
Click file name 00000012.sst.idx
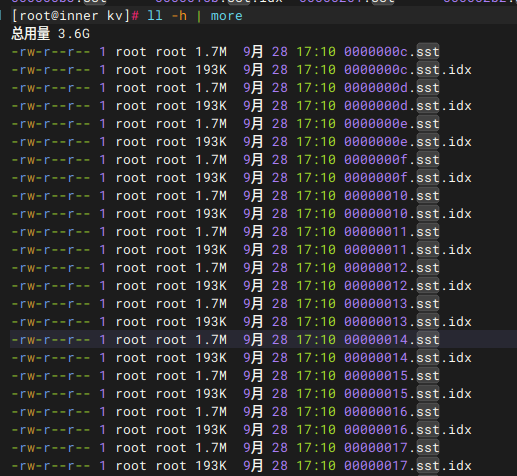tap(408, 286)
